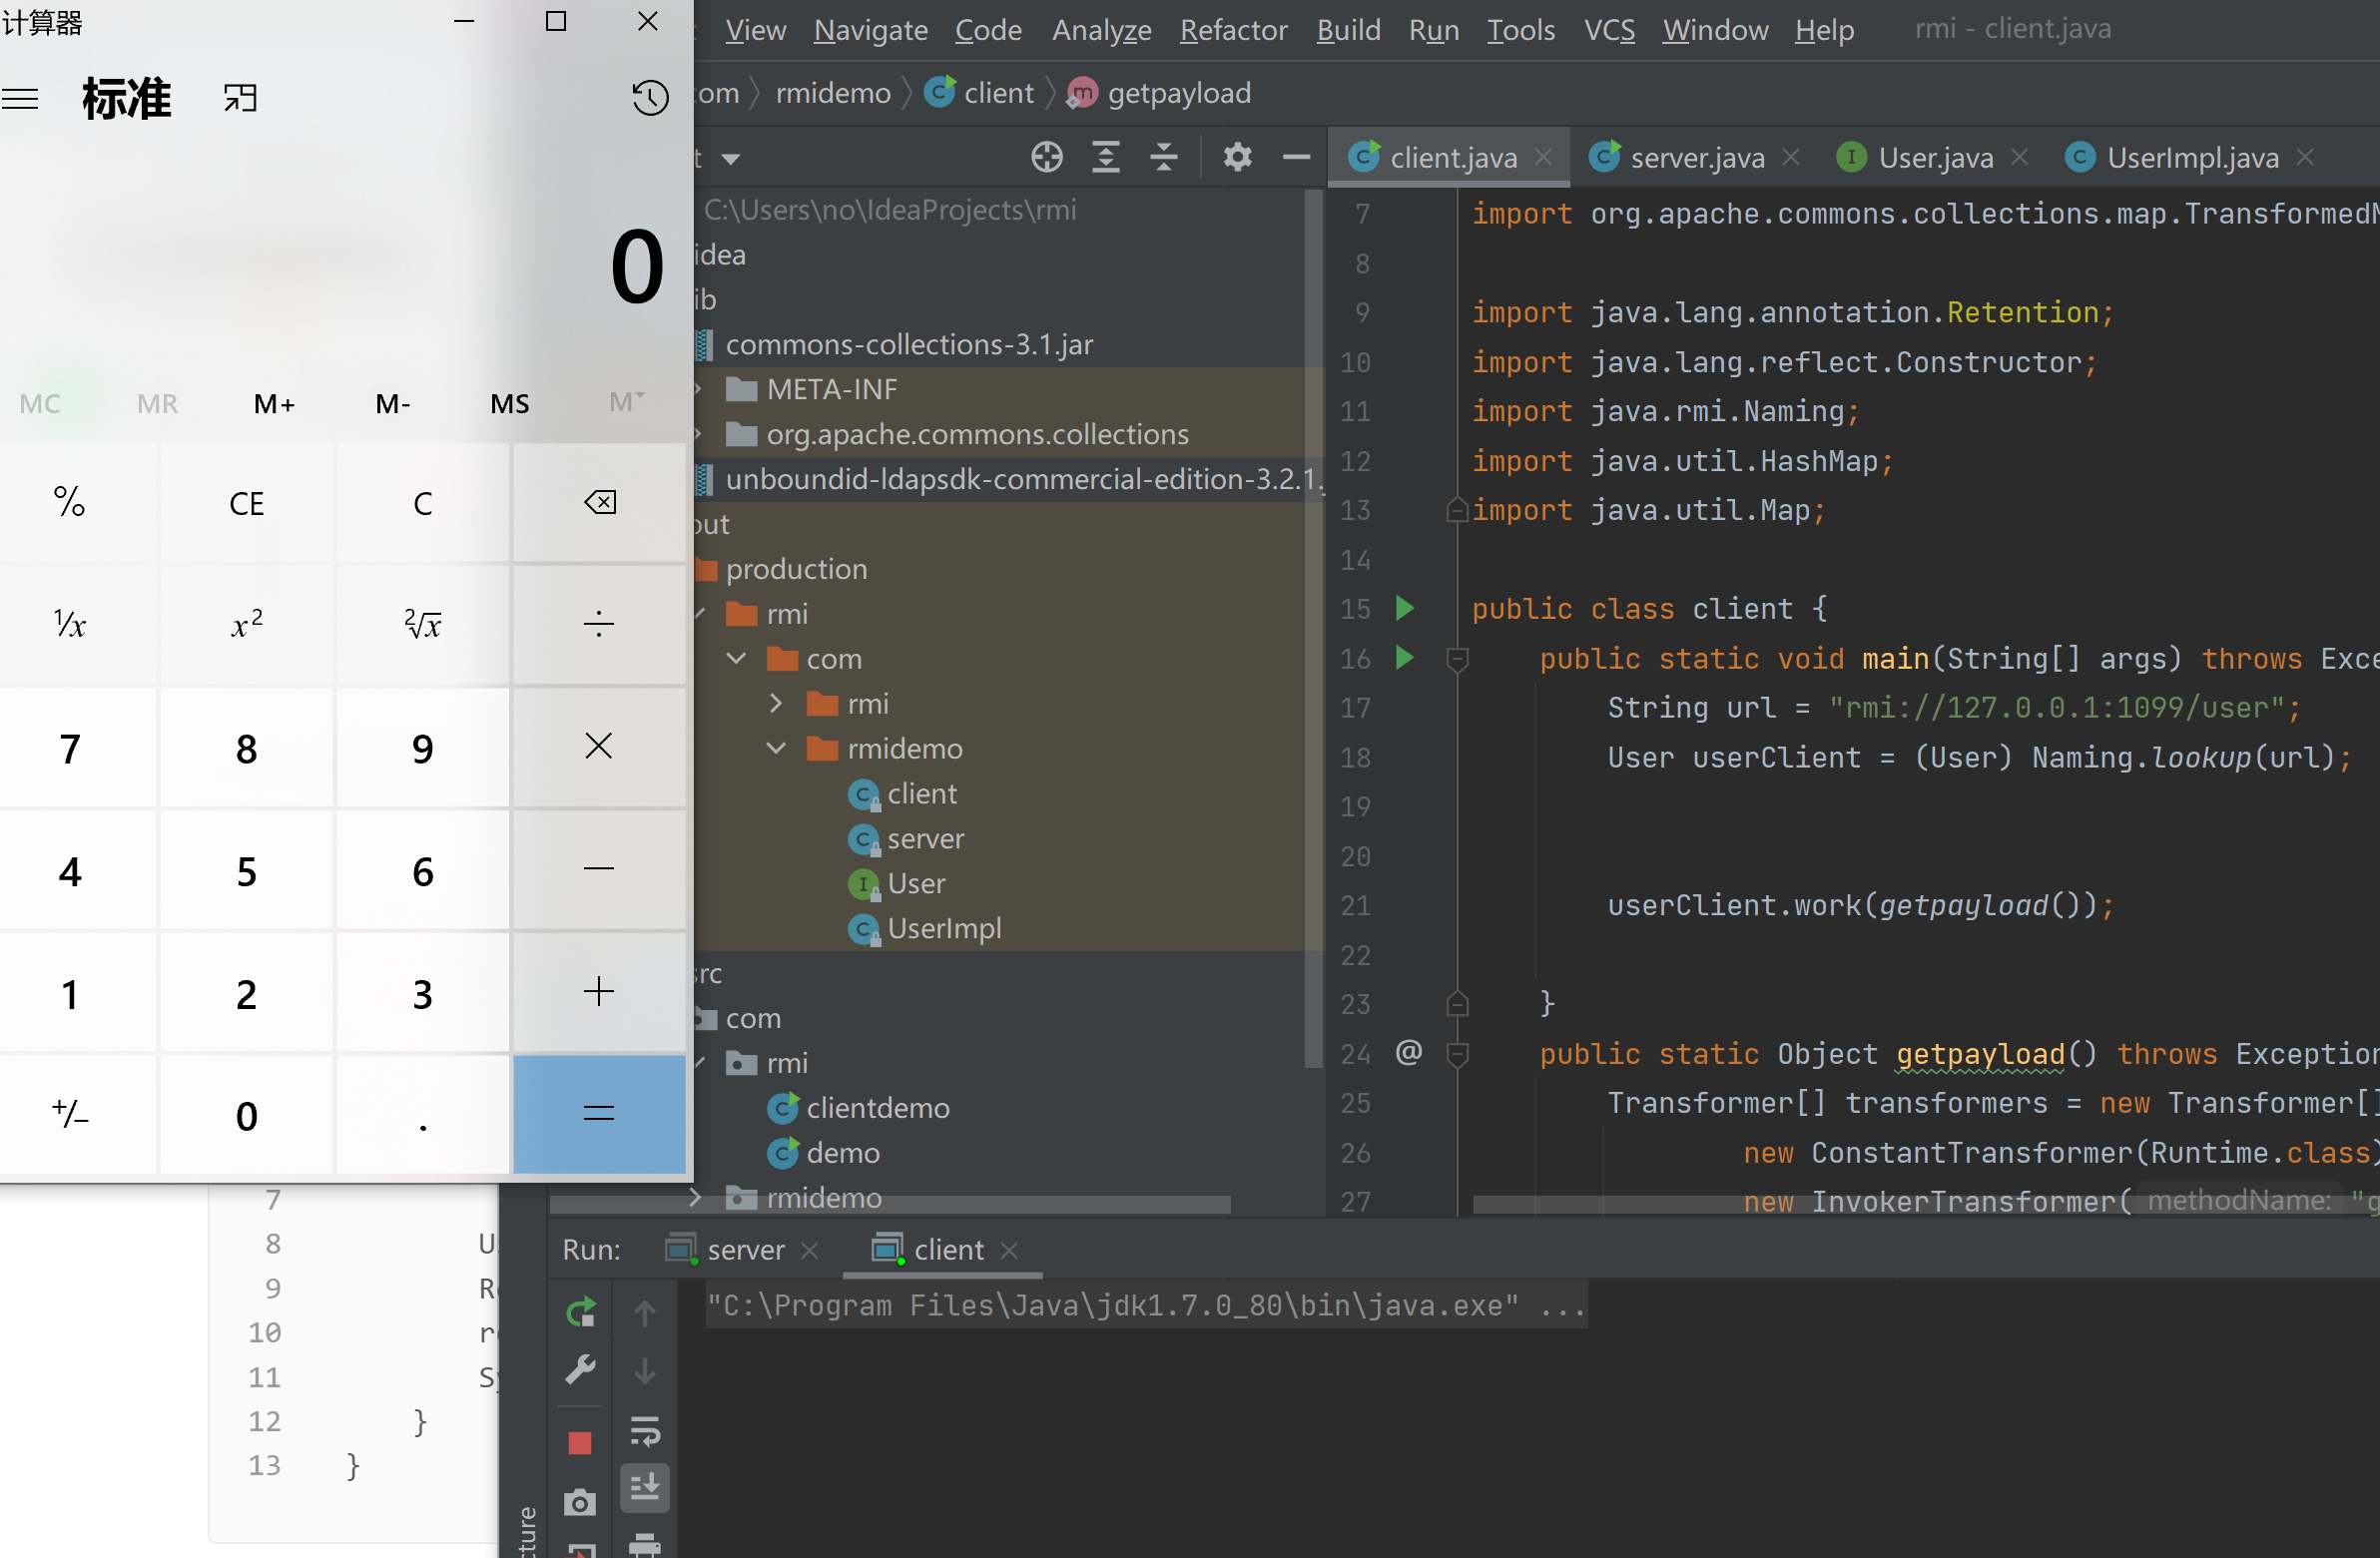Click the Expand All icon in project panel
2380x1558 pixels.
1106,157
